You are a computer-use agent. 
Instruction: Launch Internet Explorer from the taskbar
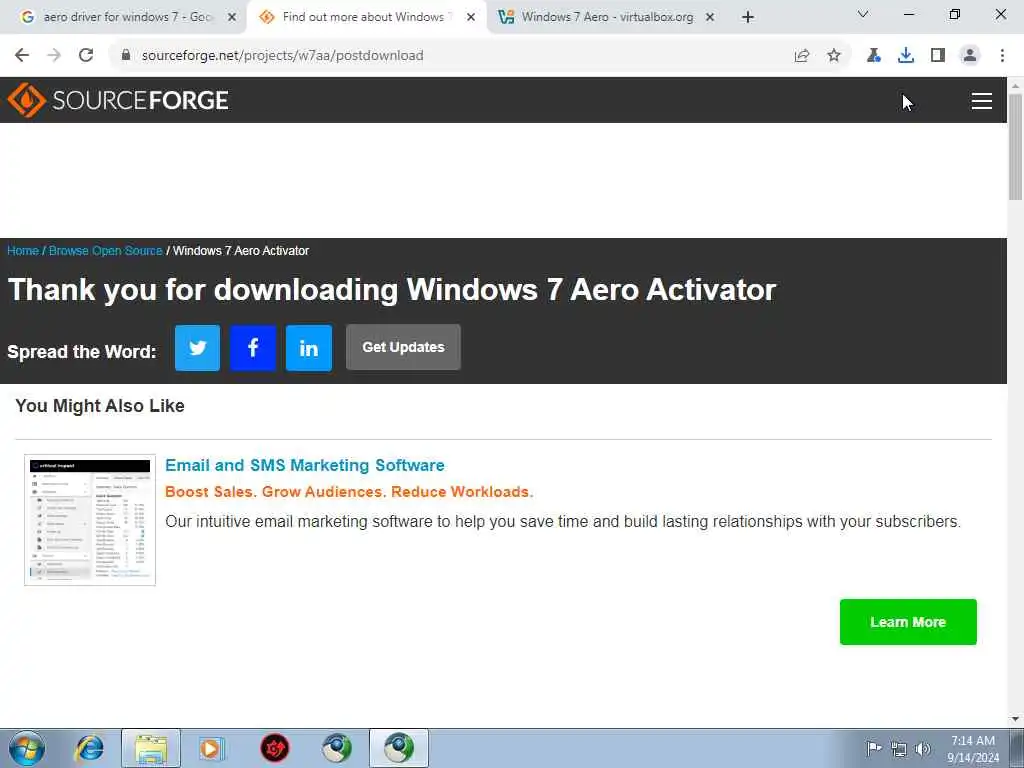tap(89, 748)
